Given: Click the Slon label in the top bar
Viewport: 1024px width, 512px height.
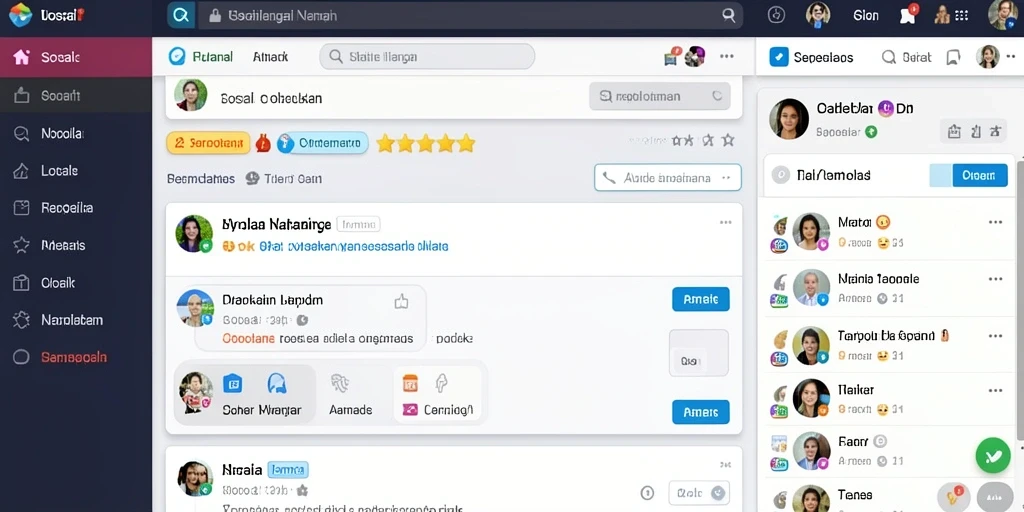Looking at the screenshot, I should pos(865,16).
